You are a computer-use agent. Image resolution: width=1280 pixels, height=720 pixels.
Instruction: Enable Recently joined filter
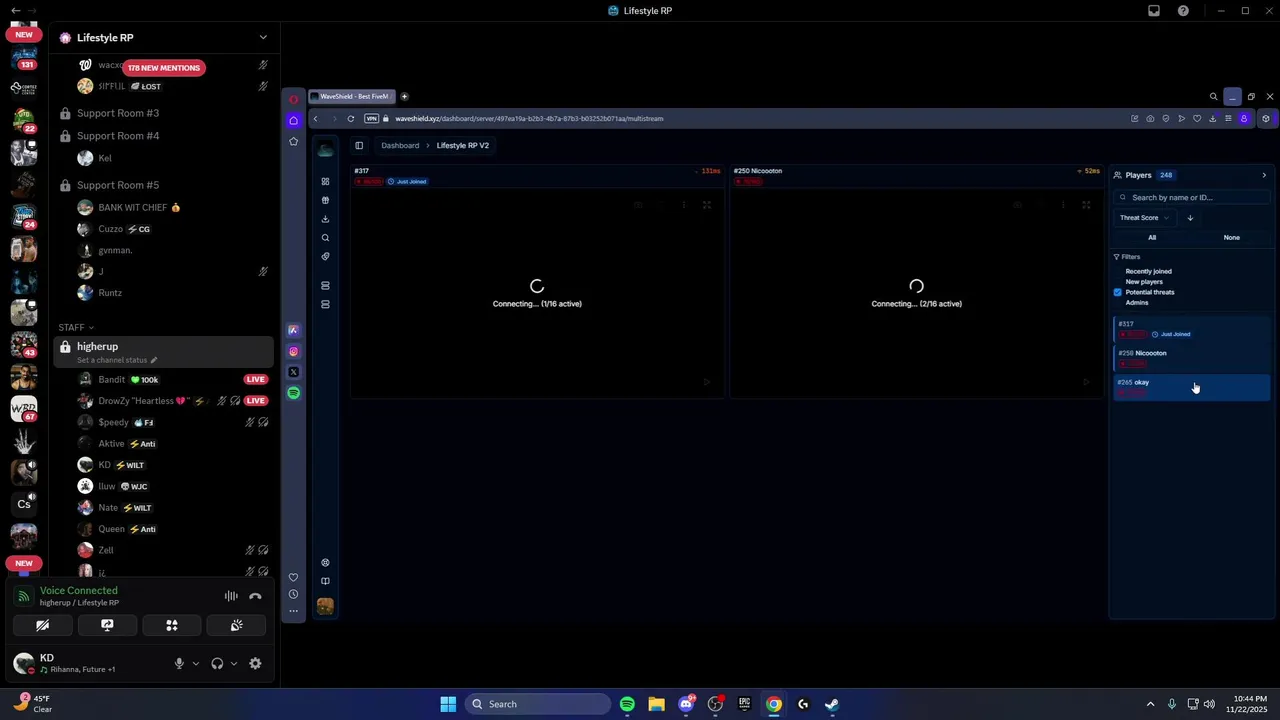click(1148, 271)
